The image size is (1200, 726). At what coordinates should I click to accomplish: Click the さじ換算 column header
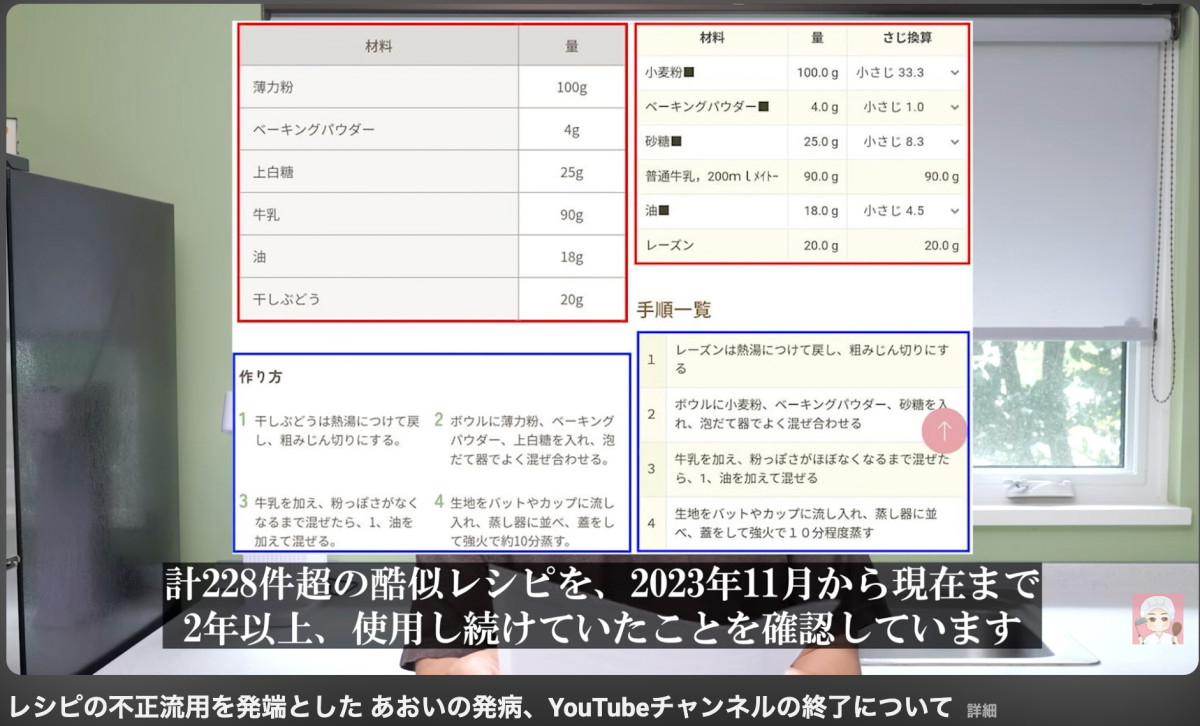coord(907,39)
